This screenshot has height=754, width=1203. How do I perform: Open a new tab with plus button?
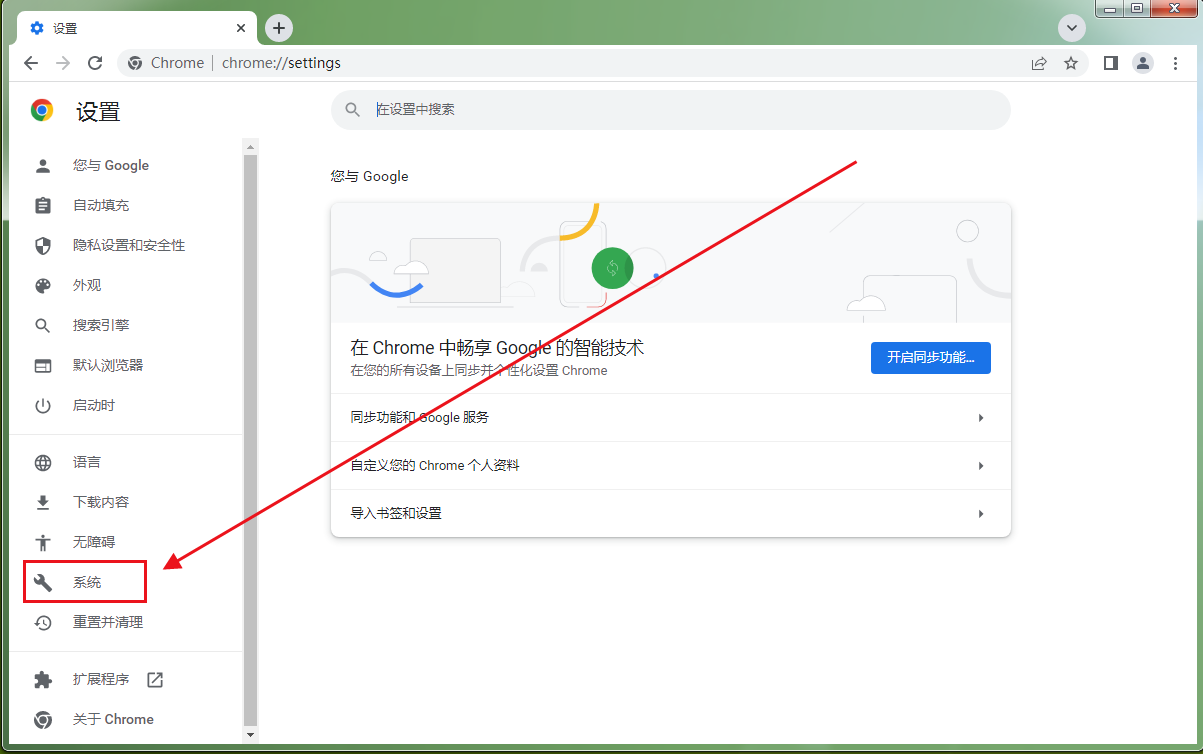[x=279, y=28]
